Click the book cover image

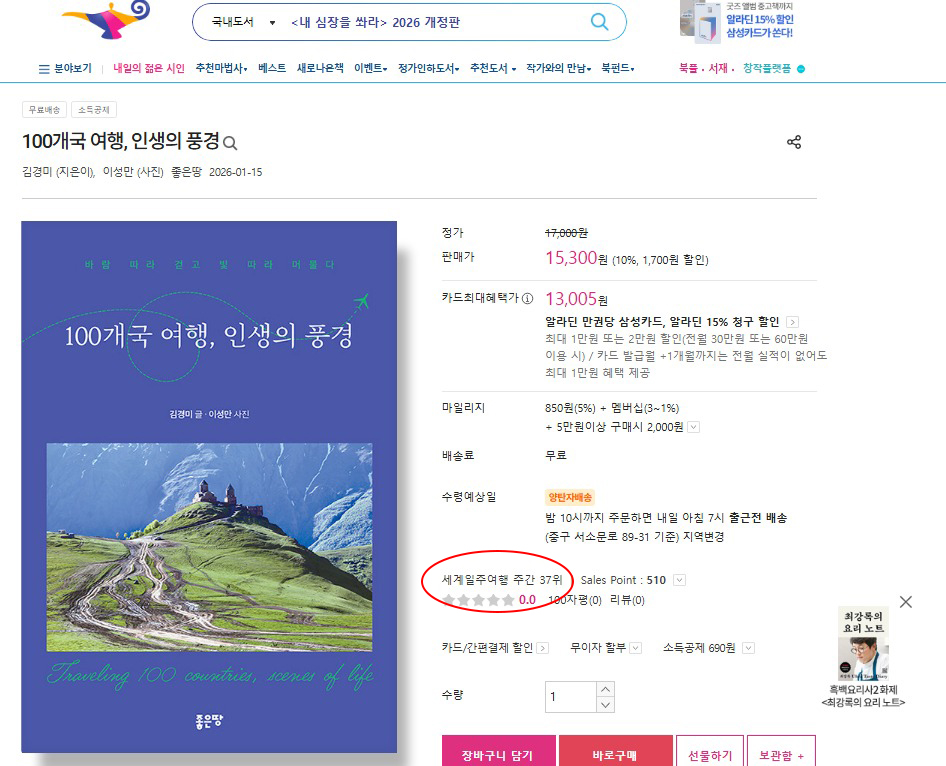coord(209,486)
